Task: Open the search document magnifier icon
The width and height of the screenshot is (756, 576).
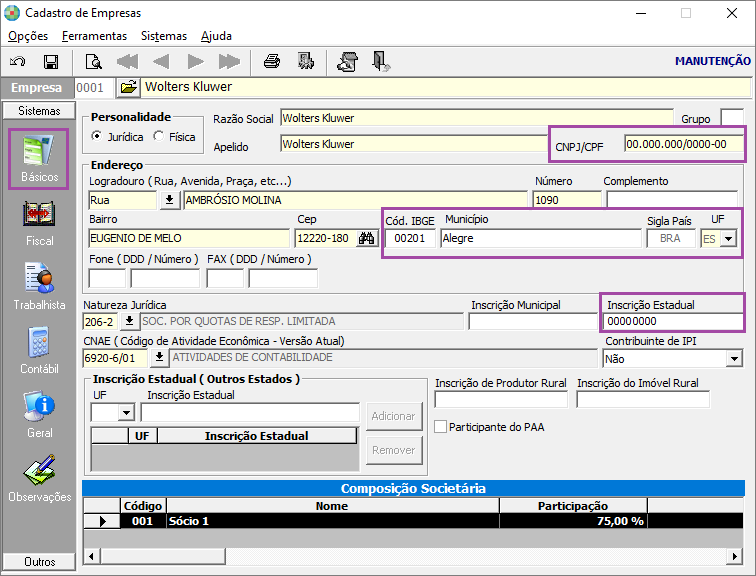Action: click(93, 62)
